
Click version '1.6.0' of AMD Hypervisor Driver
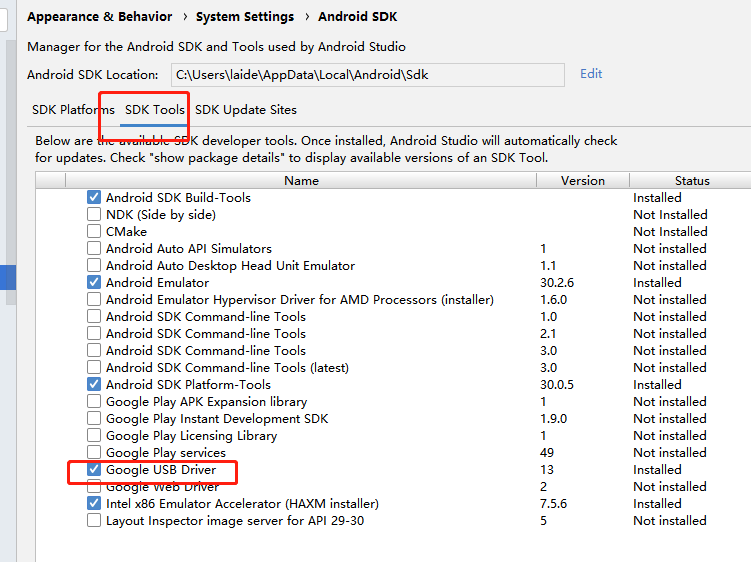pos(554,299)
